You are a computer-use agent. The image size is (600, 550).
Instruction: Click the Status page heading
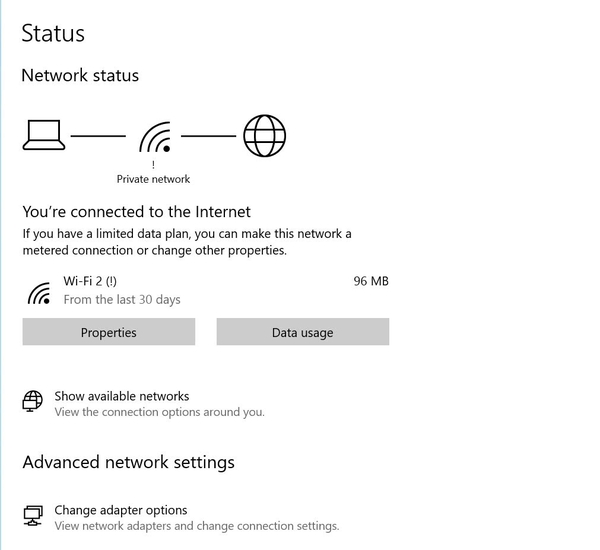tap(53, 33)
